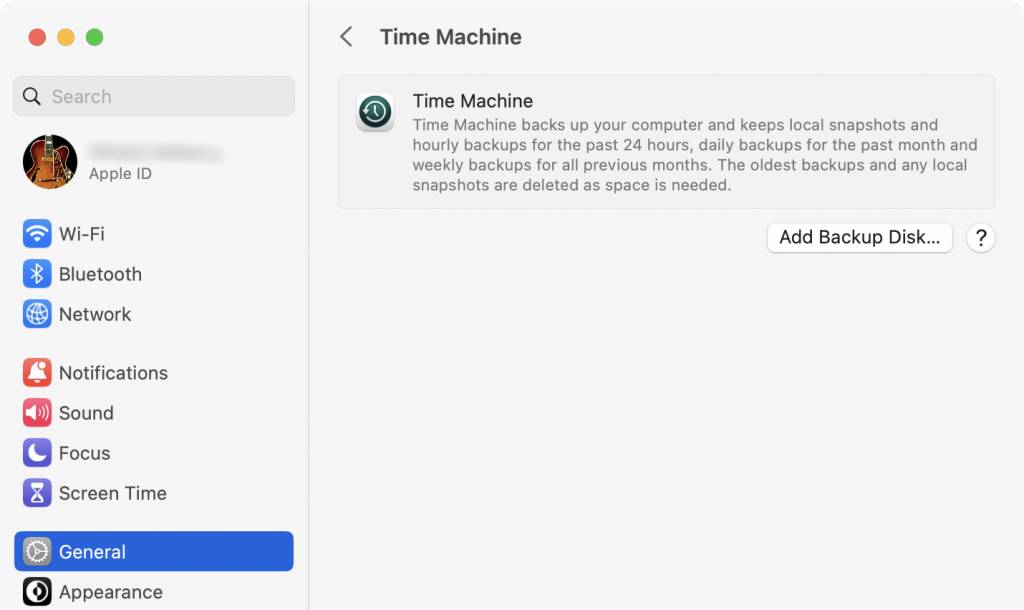Click the Appearance icon in sidebar
This screenshot has height=610, width=1024.
click(x=37, y=592)
